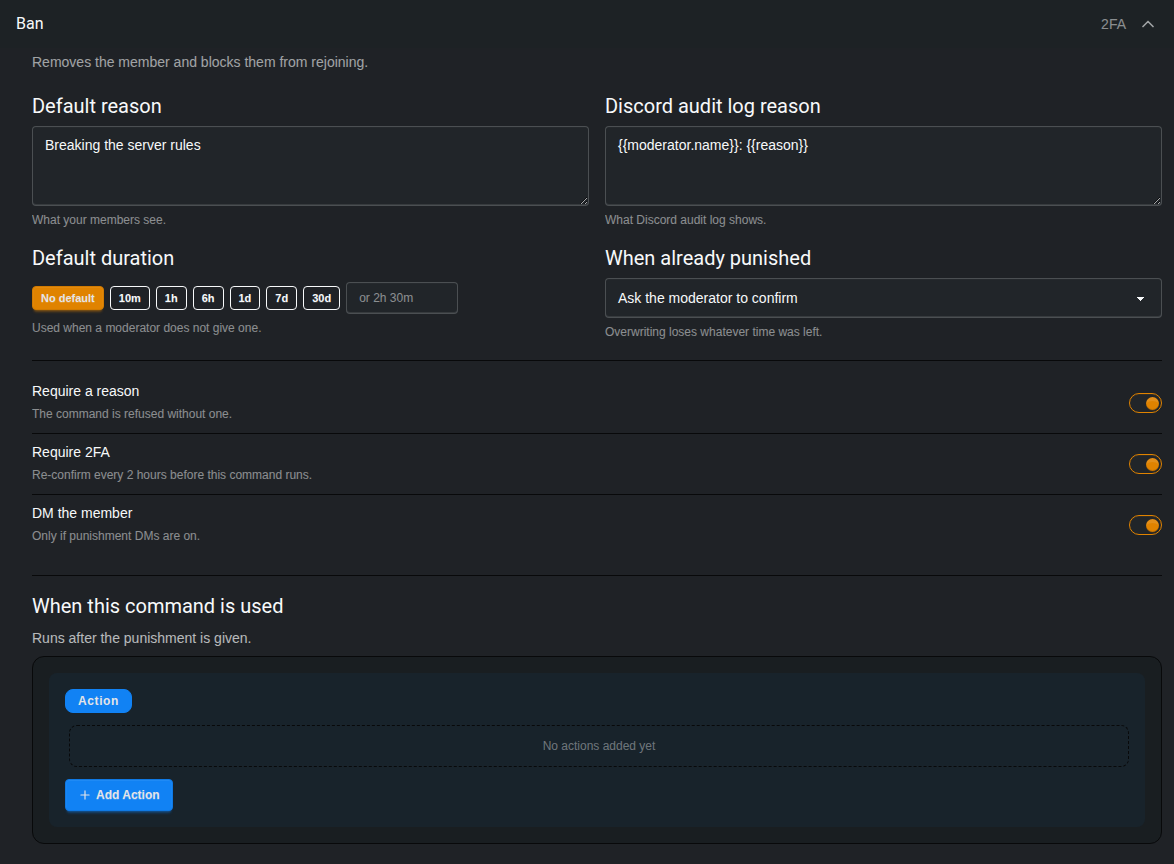Click the 2FA label in the Ban header
This screenshot has width=1174, height=864.
click(x=1113, y=24)
